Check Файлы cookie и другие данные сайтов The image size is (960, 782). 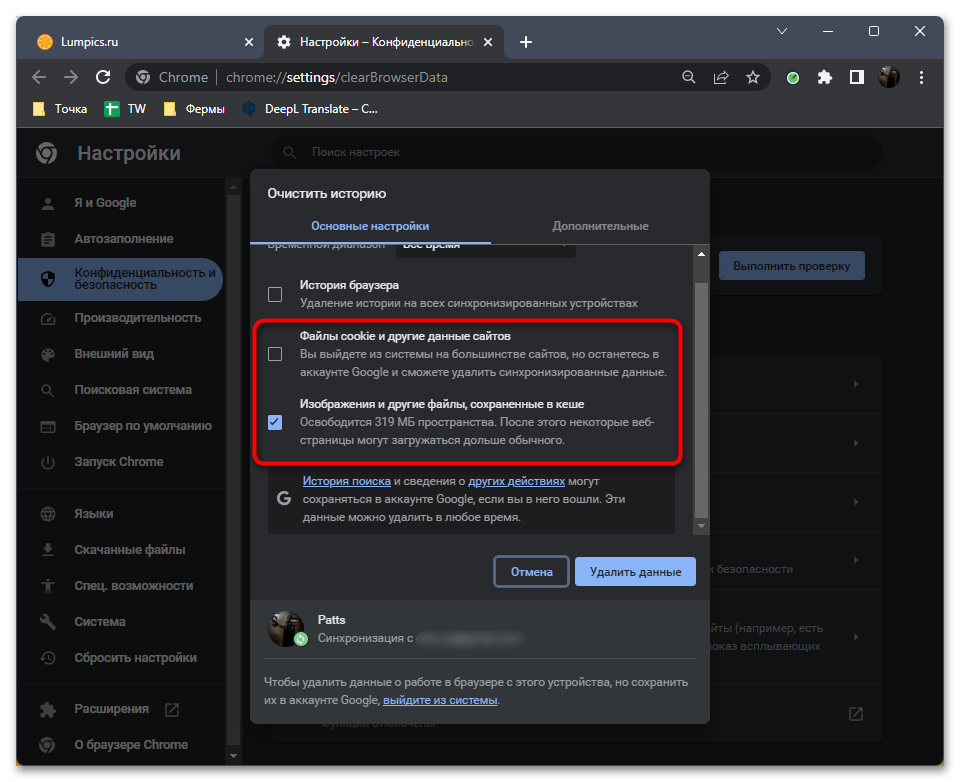(275, 354)
